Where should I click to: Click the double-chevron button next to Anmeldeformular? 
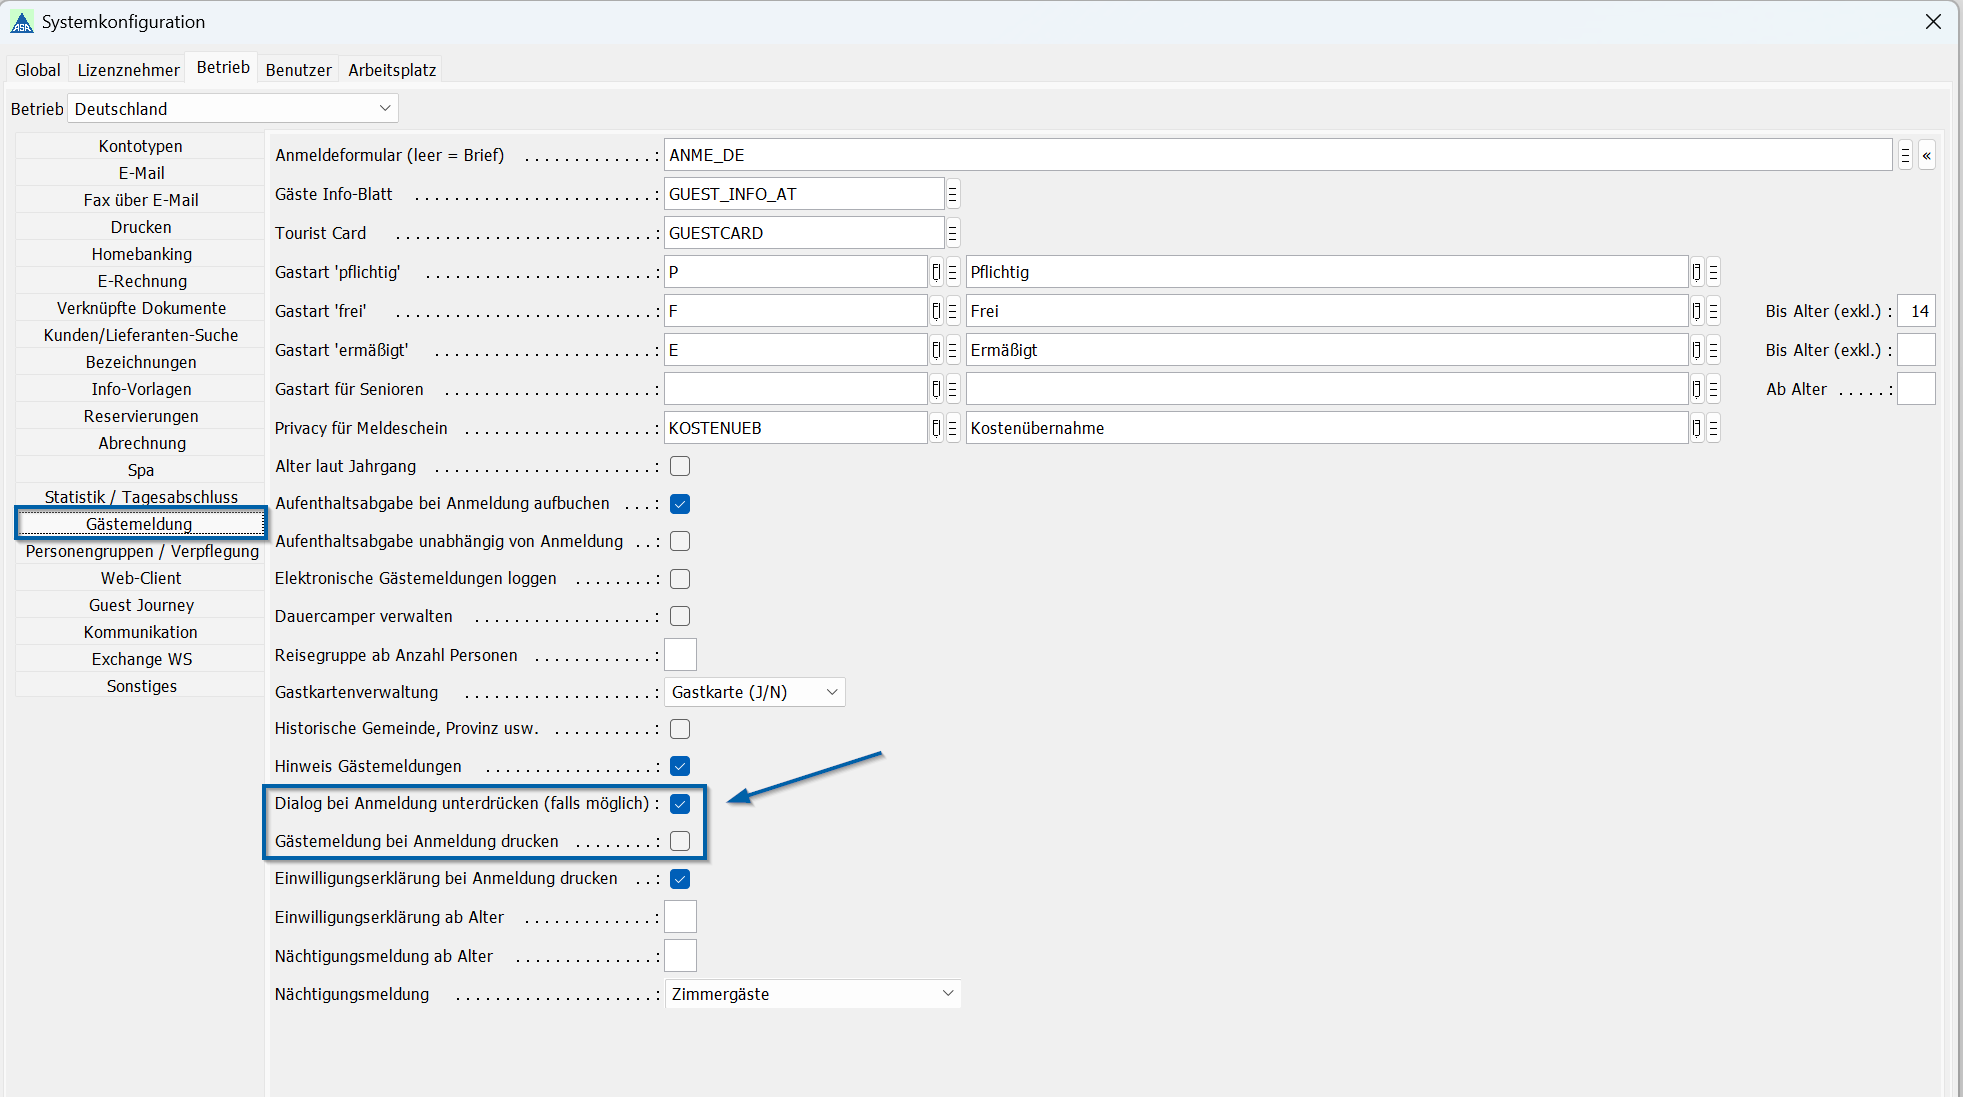(x=1926, y=155)
